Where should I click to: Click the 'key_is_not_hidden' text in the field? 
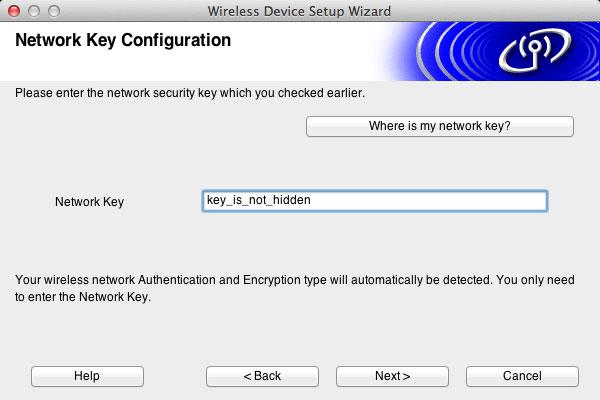pos(259,200)
